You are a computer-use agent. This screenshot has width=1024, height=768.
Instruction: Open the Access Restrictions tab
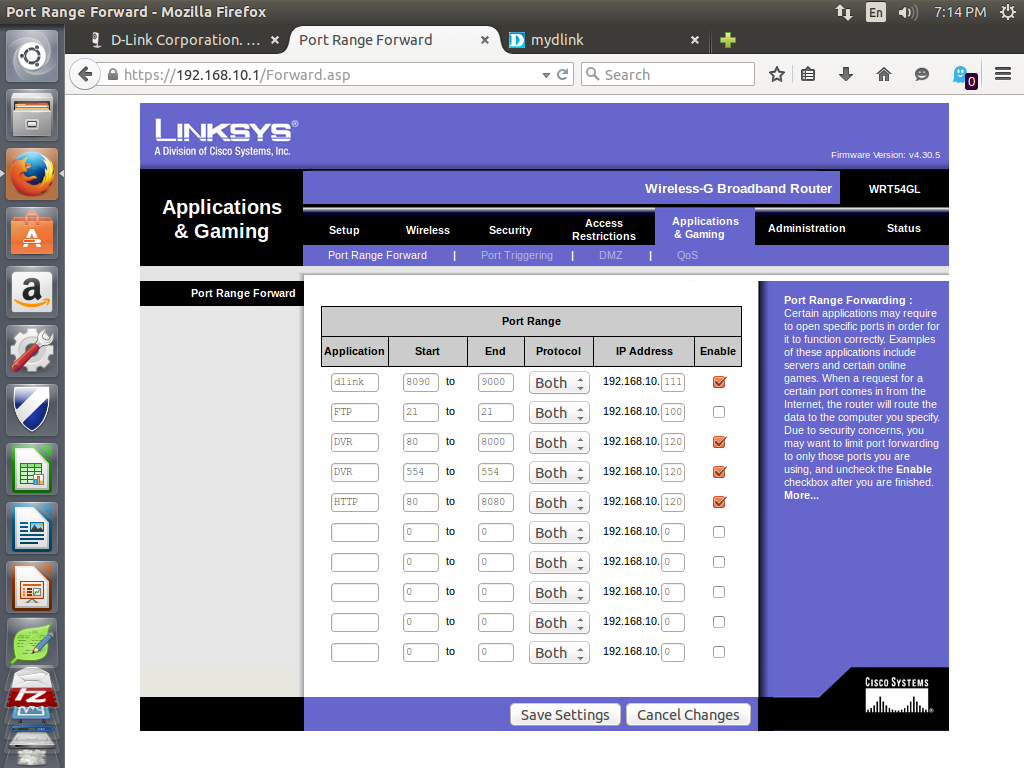click(603, 230)
